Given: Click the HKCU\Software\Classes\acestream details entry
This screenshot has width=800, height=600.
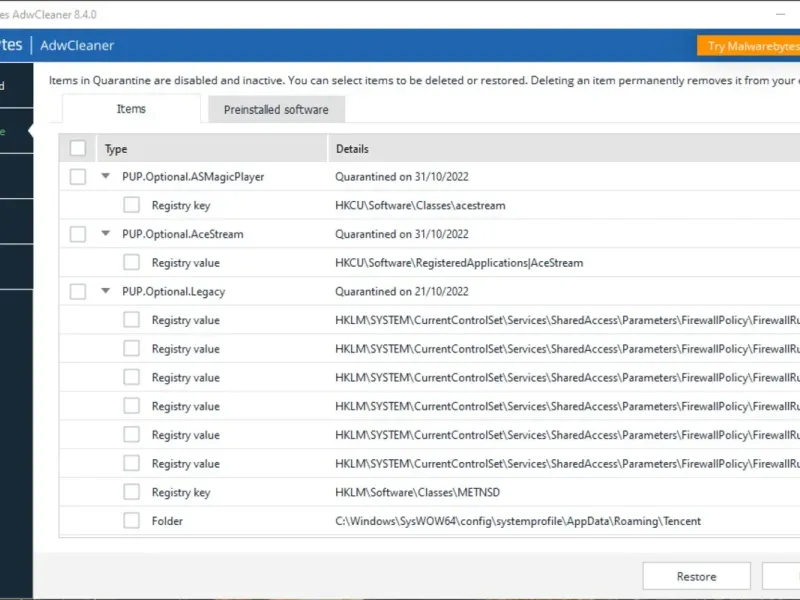Looking at the screenshot, I should click(420, 205).
